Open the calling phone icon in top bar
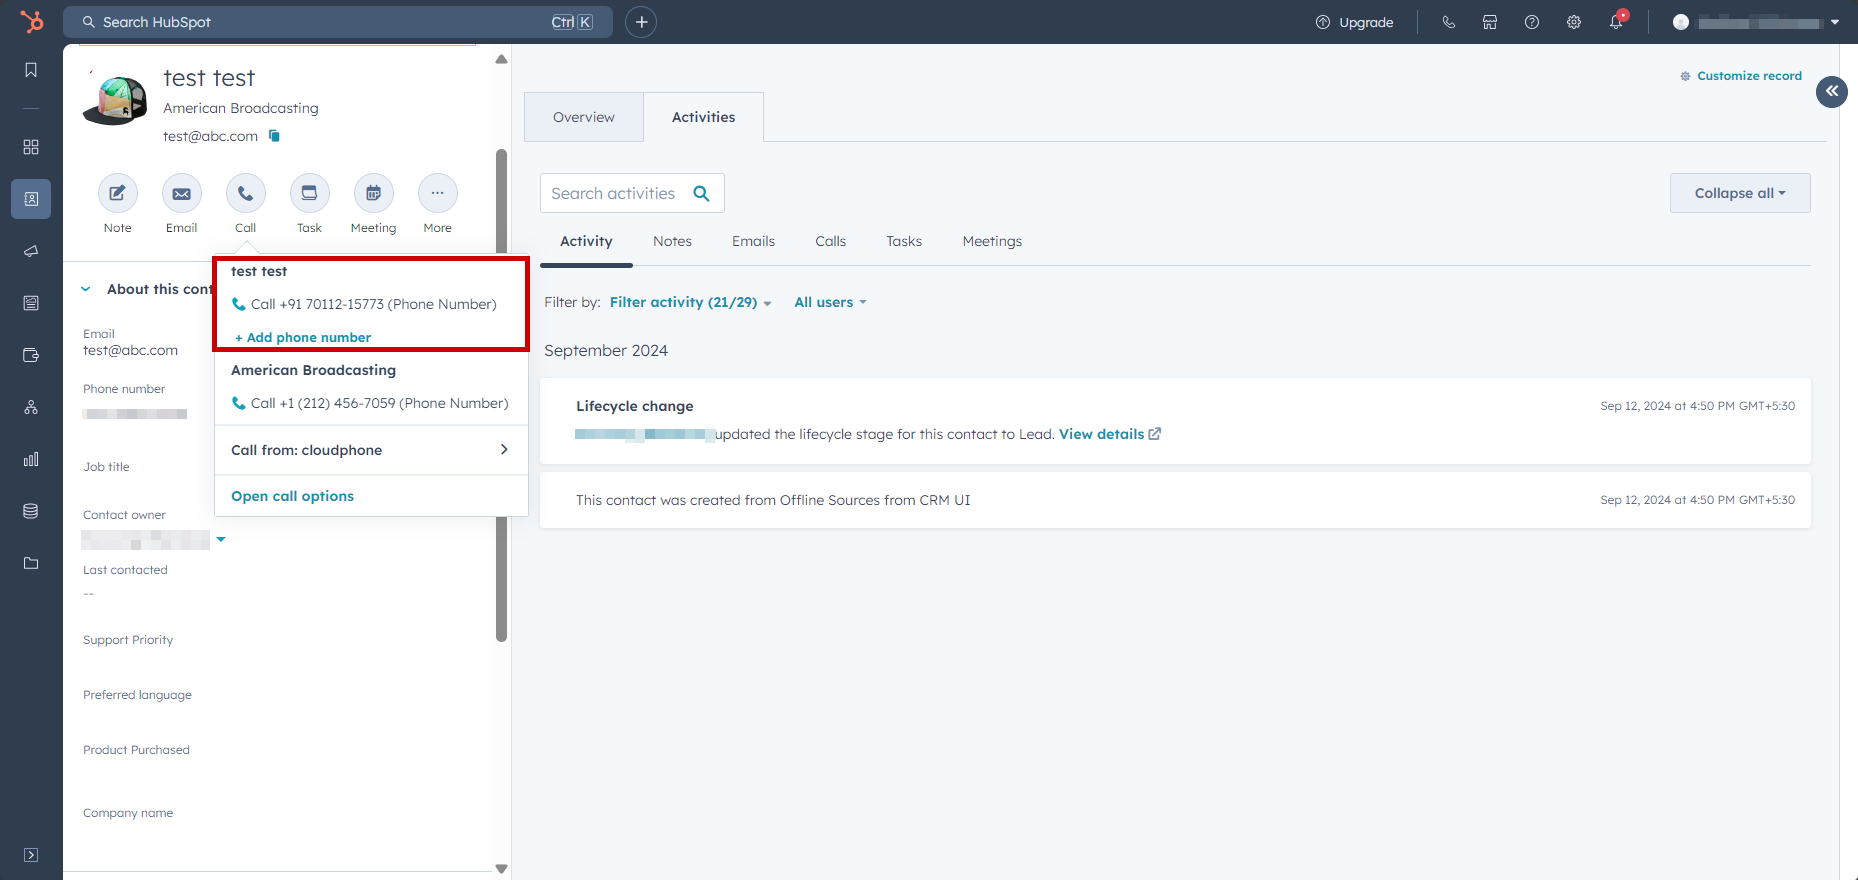Screen dimensions: 1858x880 [x=1448, y=22]
